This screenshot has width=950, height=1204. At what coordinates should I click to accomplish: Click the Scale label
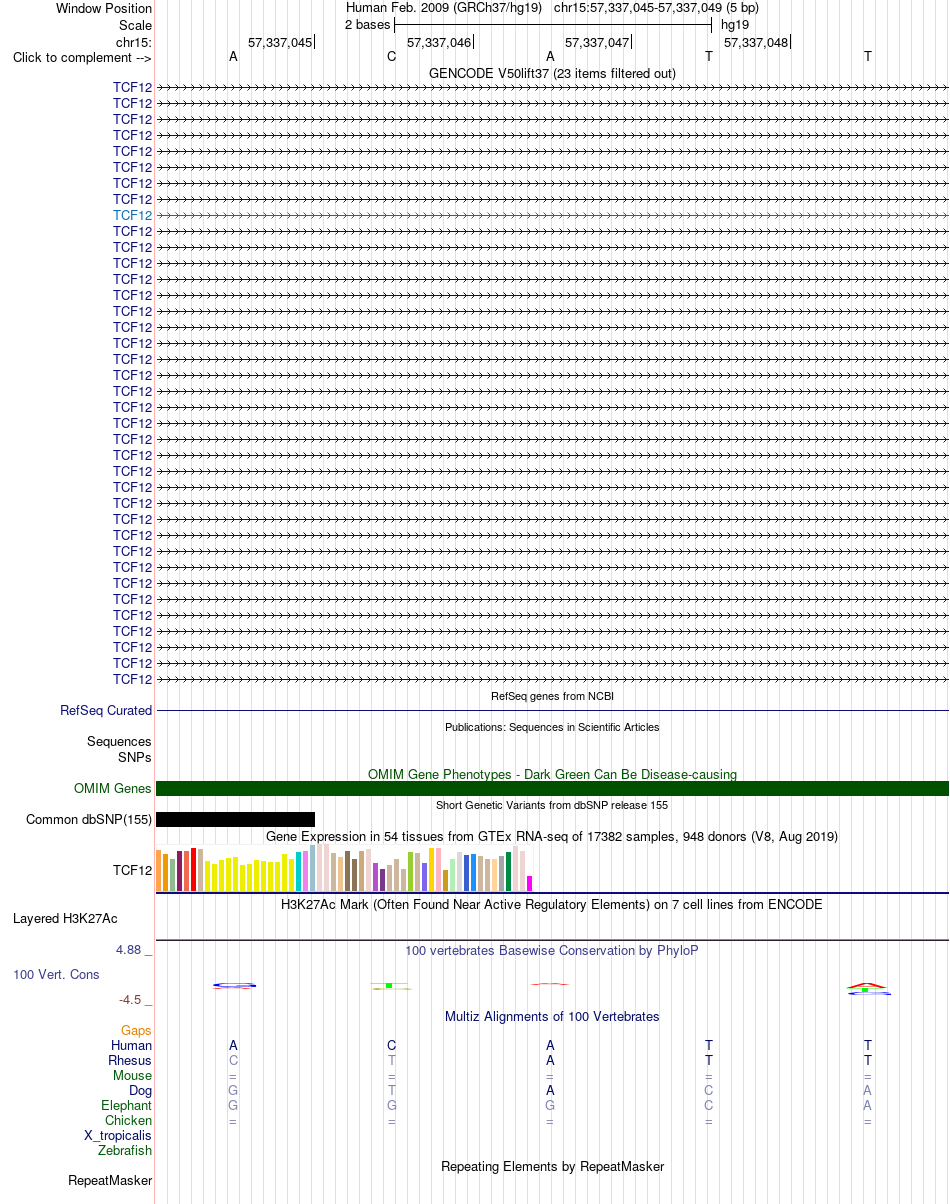(135, 25)
